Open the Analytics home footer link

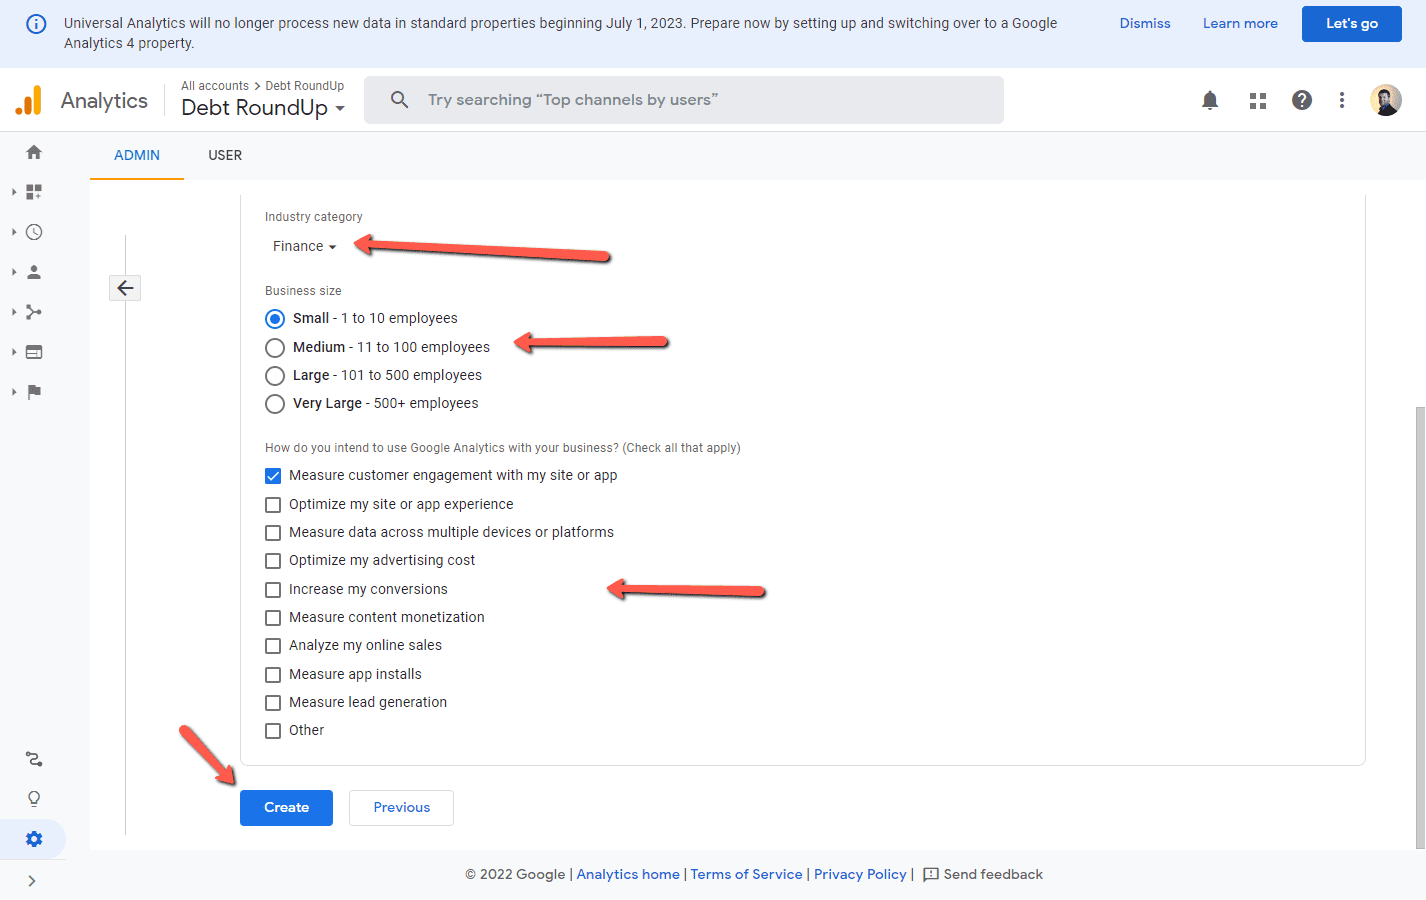[628, 875]
